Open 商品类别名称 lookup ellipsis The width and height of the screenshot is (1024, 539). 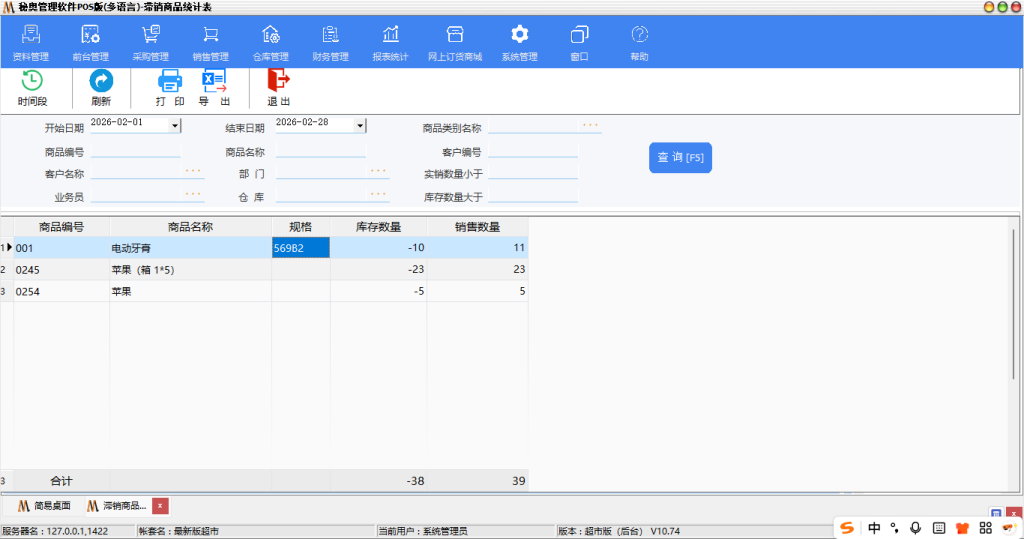(590, 126)
